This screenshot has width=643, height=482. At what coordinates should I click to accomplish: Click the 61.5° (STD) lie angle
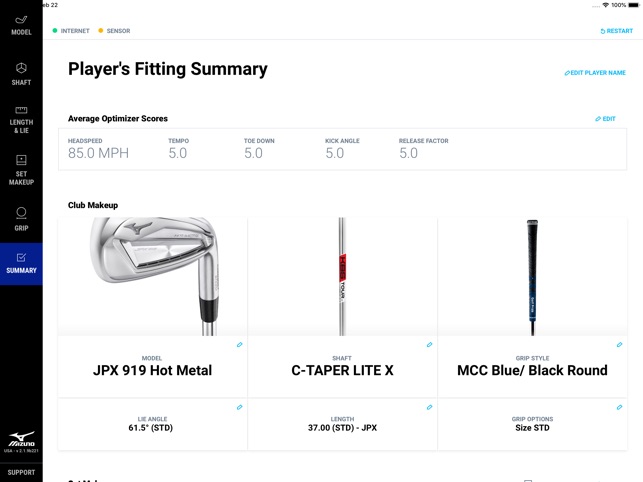pos(150,428)
